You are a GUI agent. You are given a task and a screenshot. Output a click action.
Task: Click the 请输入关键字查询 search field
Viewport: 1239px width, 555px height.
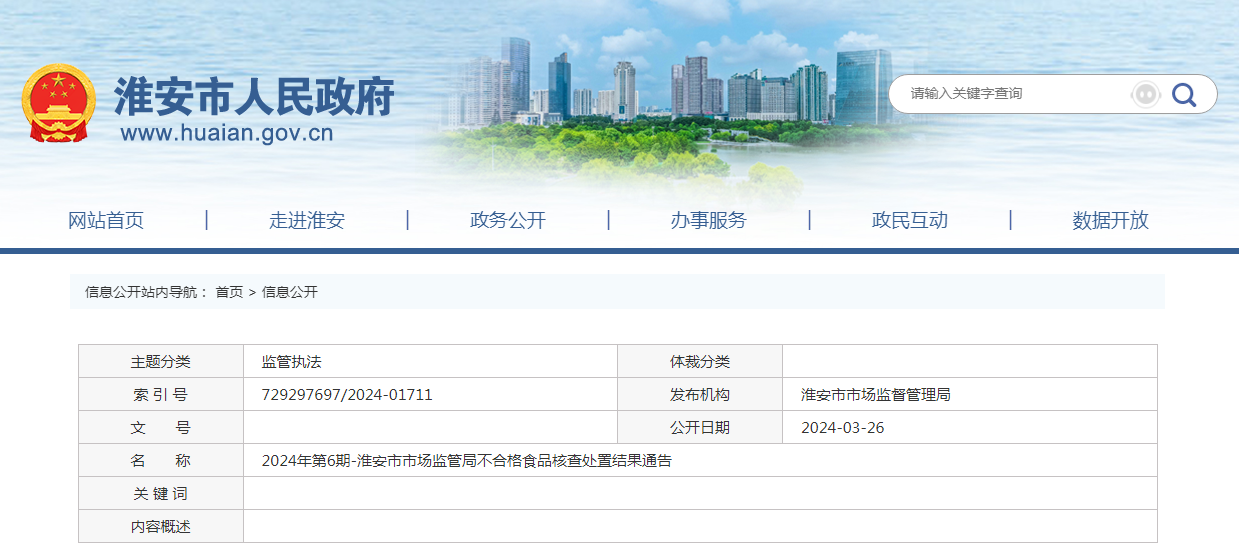(x=1010, y=94)
